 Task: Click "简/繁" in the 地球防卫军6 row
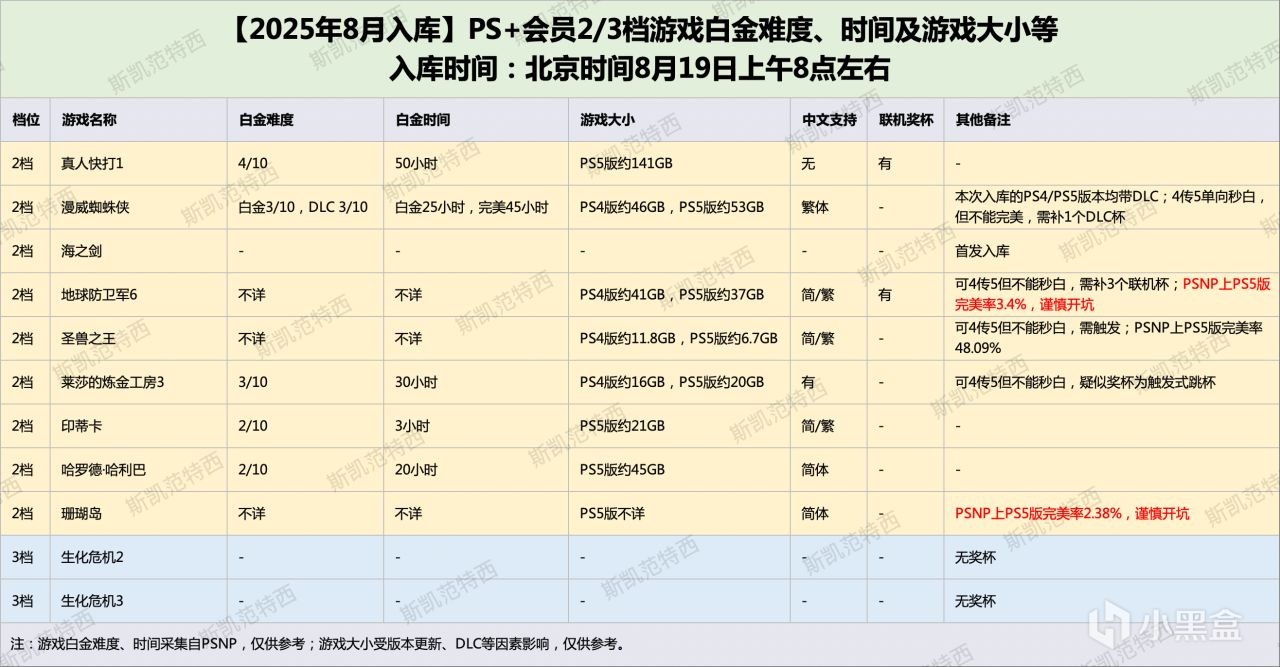pos(817,295)
